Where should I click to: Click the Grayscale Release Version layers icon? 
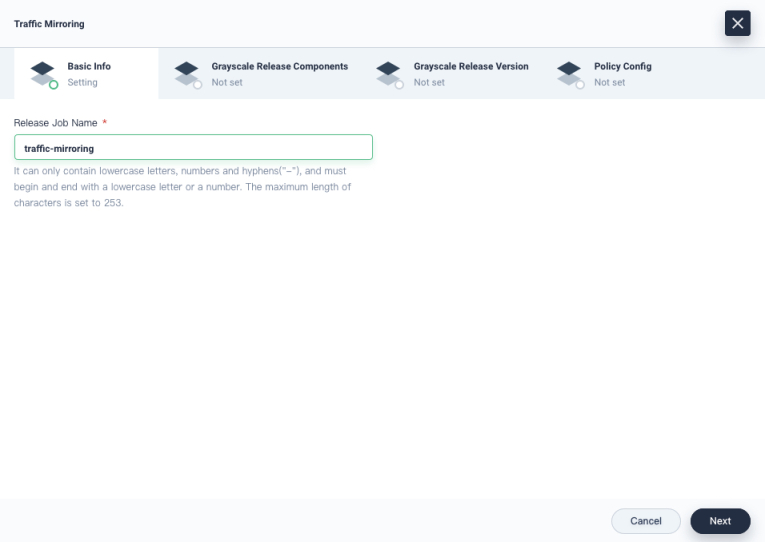pyautogui.click(x=389, y=72)
